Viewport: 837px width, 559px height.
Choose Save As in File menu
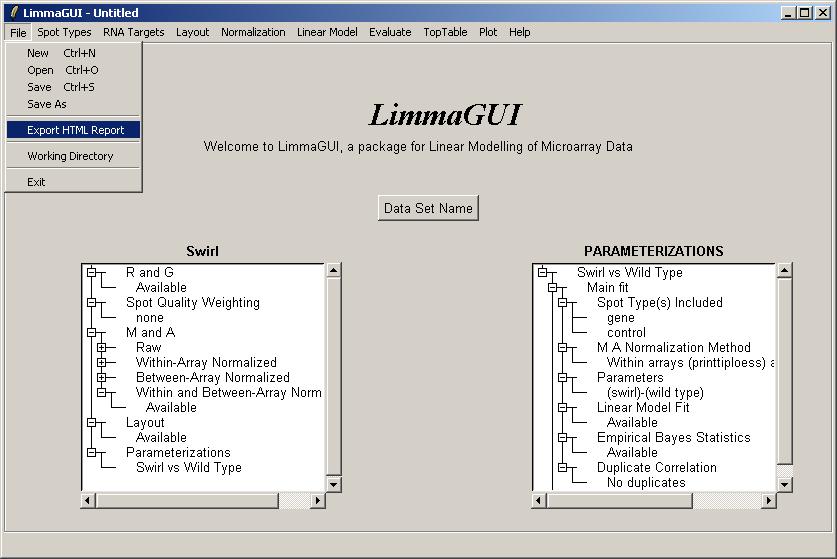47,104
